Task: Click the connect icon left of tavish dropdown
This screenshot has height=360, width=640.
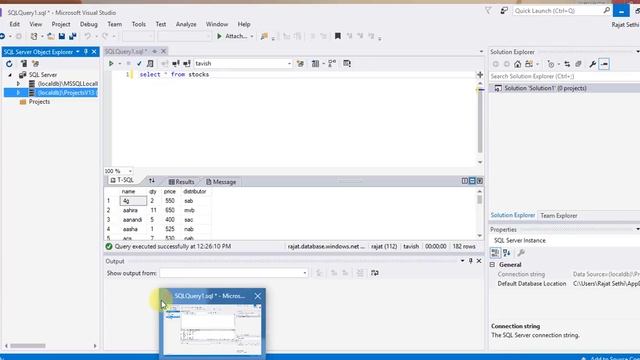Action: click(187, 64)
